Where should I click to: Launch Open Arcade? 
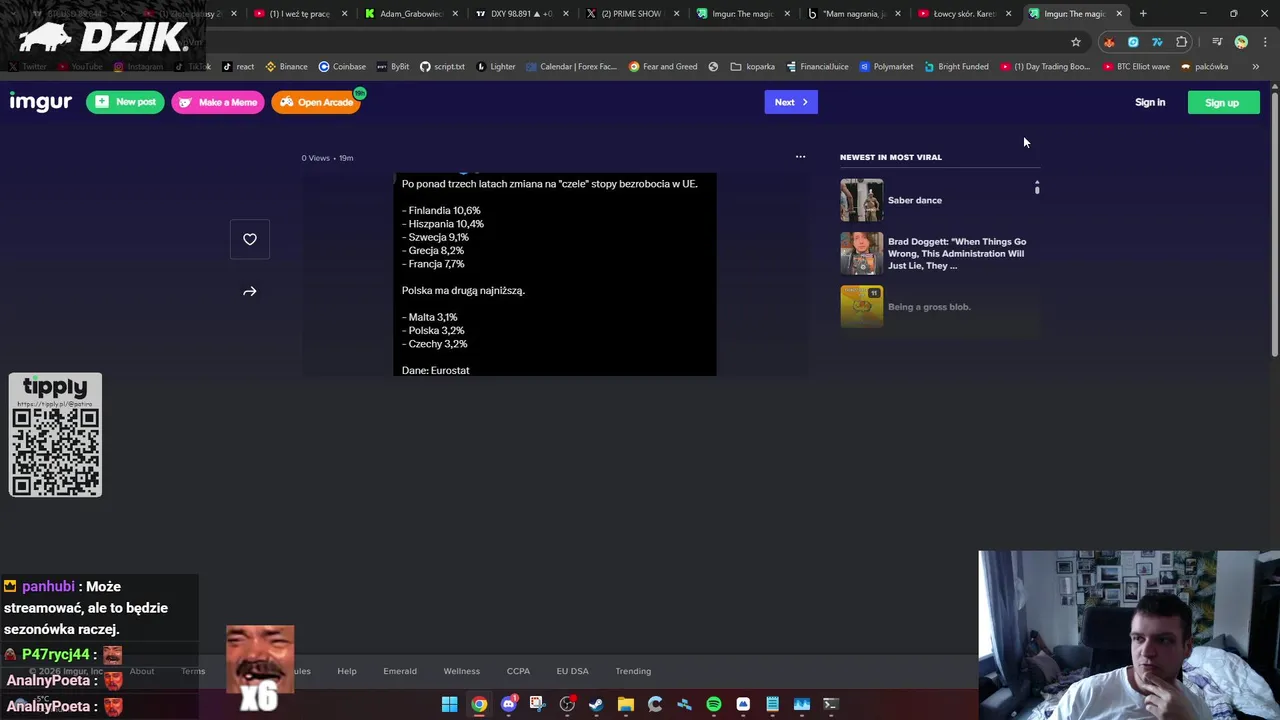[x=316, y=102]
